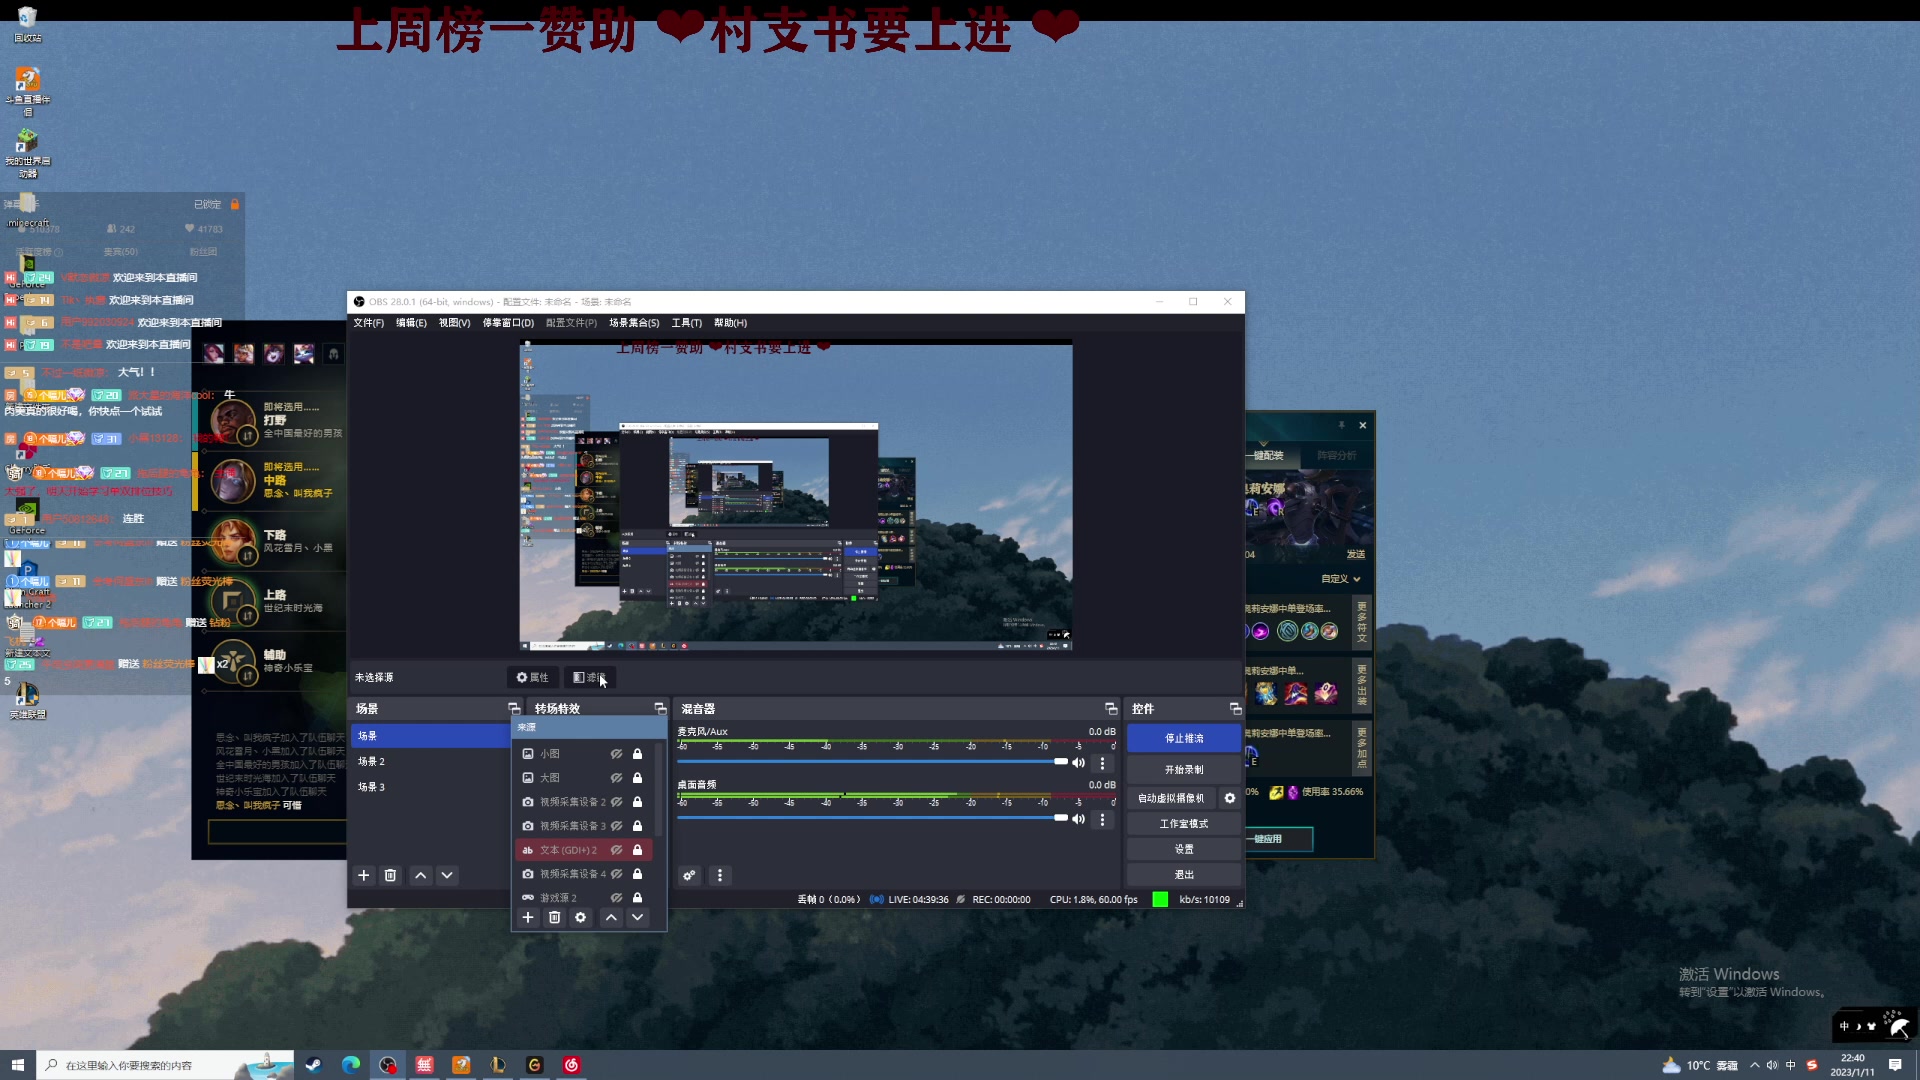The width and height of the screenshot is (1920, 1080).
Task: Select scene 场景 2
Action: (x=430, y=761)
